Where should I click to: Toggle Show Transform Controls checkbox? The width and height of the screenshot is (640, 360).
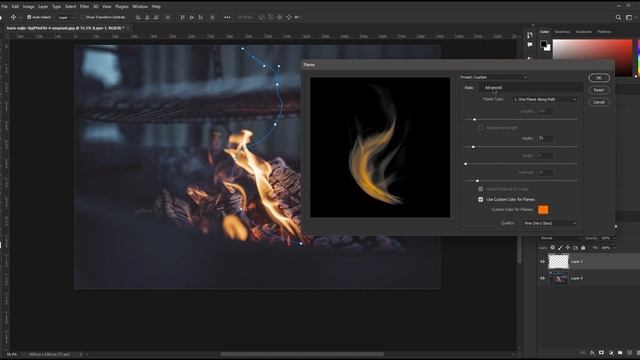[x=82, y=17]
